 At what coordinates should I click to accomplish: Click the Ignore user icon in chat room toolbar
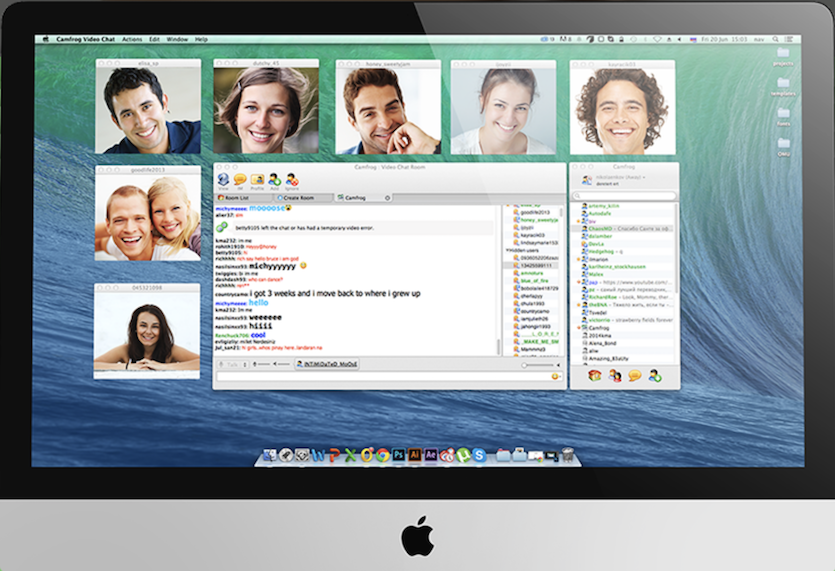click(292, 181)
